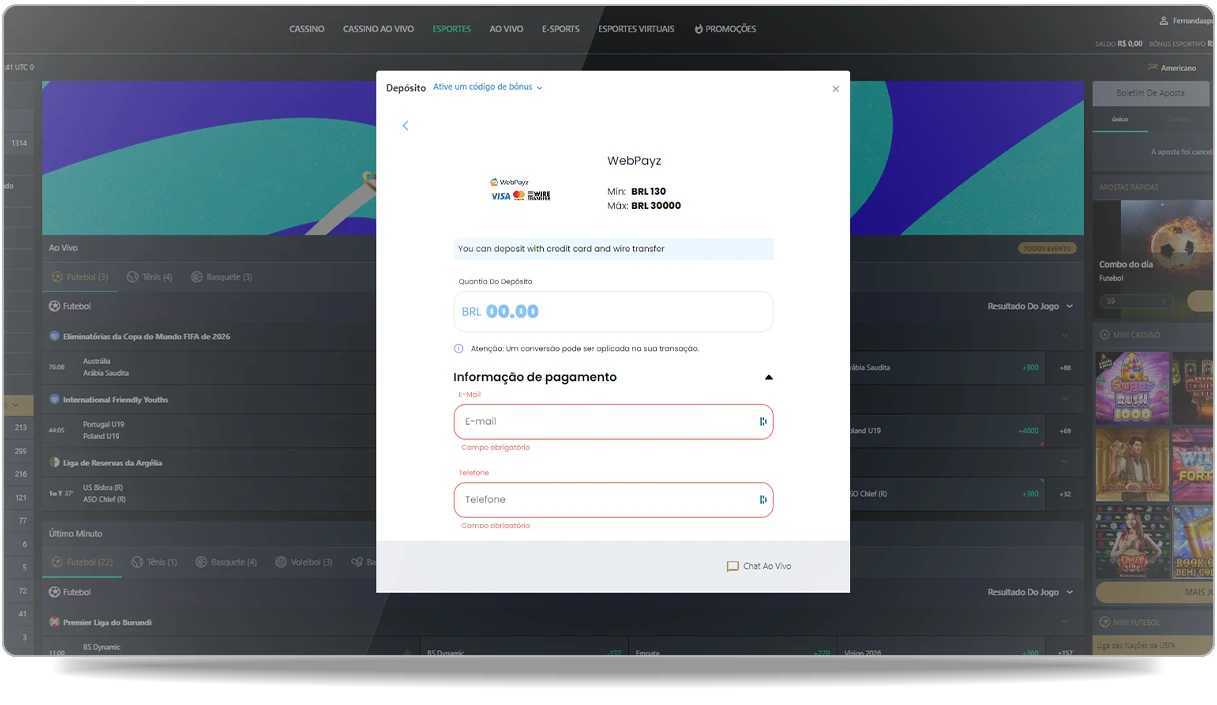1217x705 pixels.
Task: Expand the bonus code activation dropdown
Action: pos(488,87)
